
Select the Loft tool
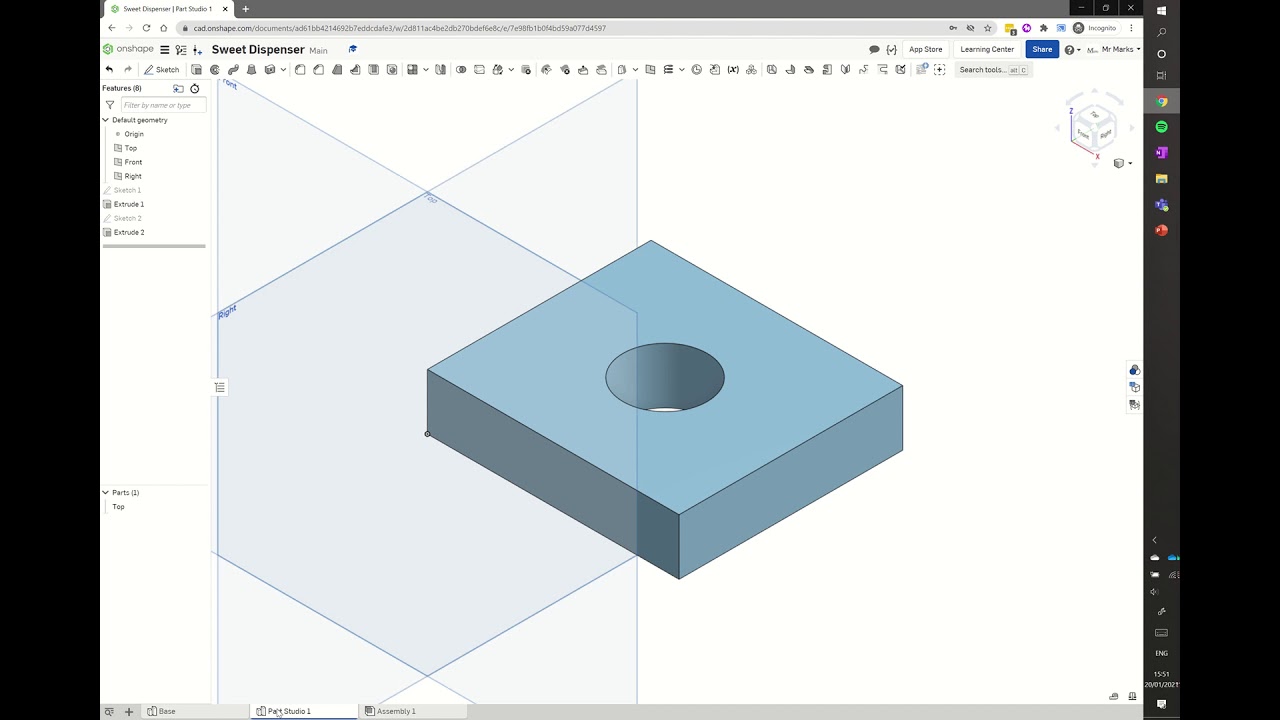251,70
